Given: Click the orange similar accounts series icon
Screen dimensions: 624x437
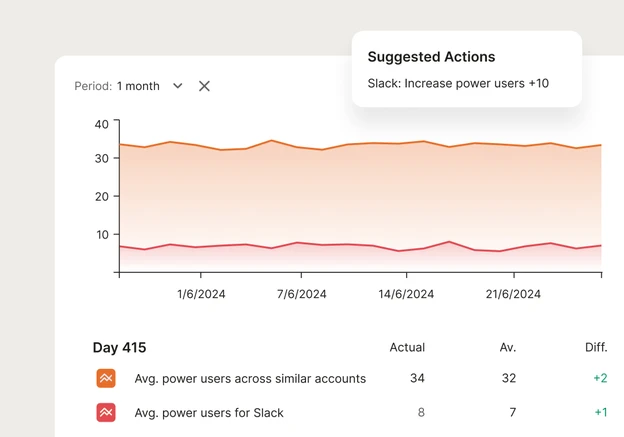Looking at the screenshot, I should click(x=106, y=378).
